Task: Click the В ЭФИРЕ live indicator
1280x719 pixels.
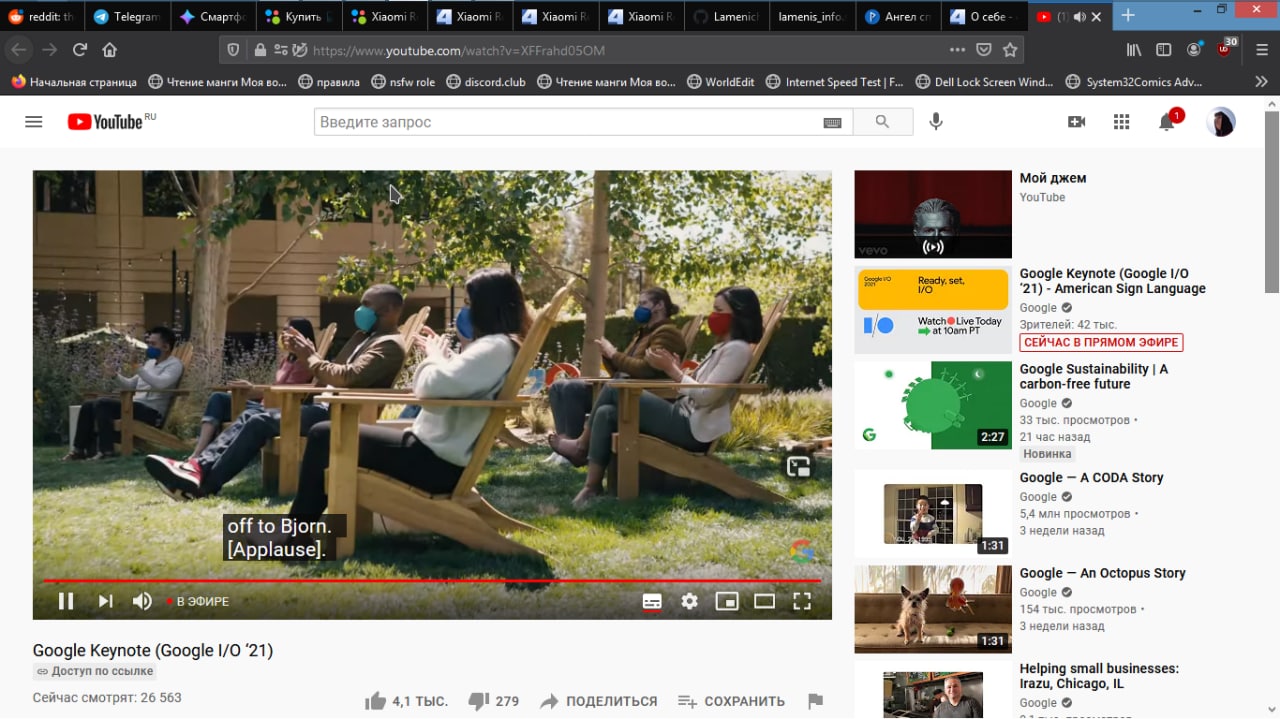Action: click(198, 602)
